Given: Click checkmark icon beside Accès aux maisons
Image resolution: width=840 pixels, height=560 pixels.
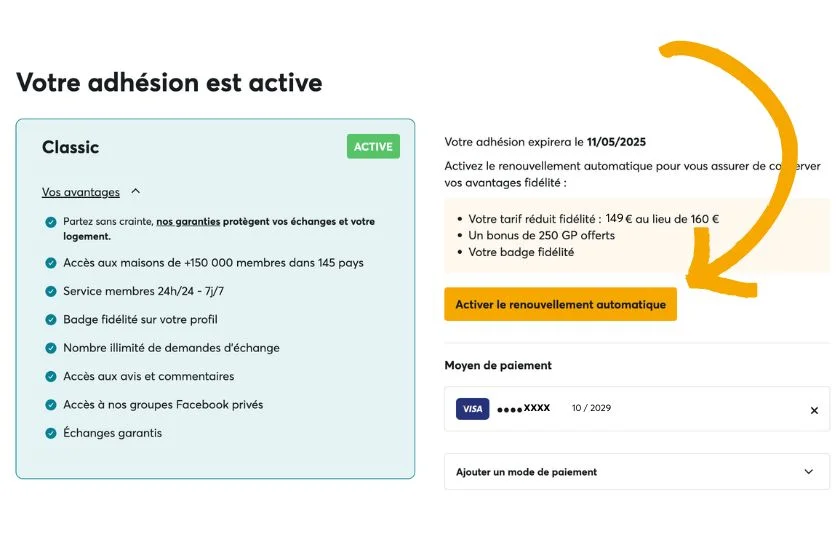Looking at the screenshot, I should tap(51, 263).
